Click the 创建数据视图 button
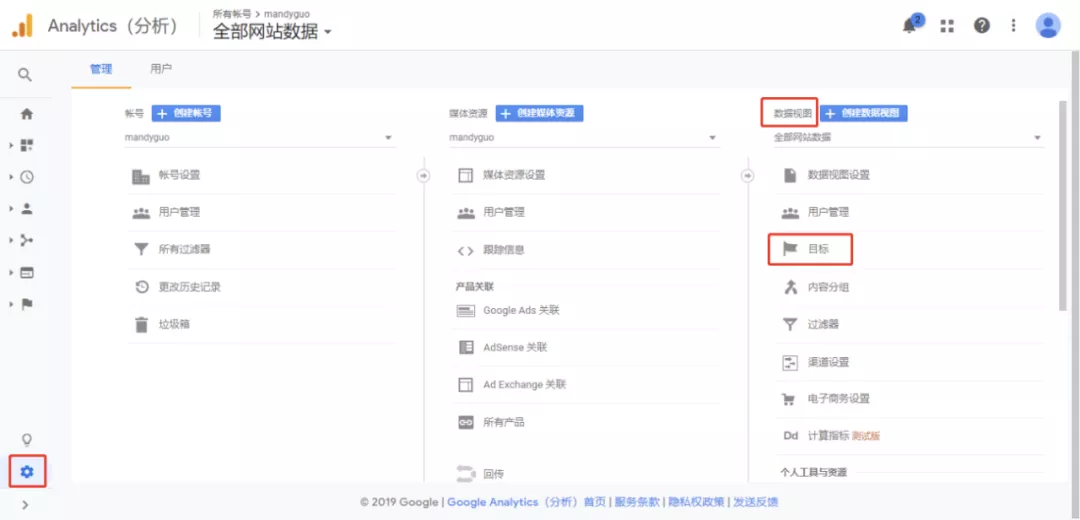Image resolution: width=1080 pixels, height=520 pixels. pos(864,113)
